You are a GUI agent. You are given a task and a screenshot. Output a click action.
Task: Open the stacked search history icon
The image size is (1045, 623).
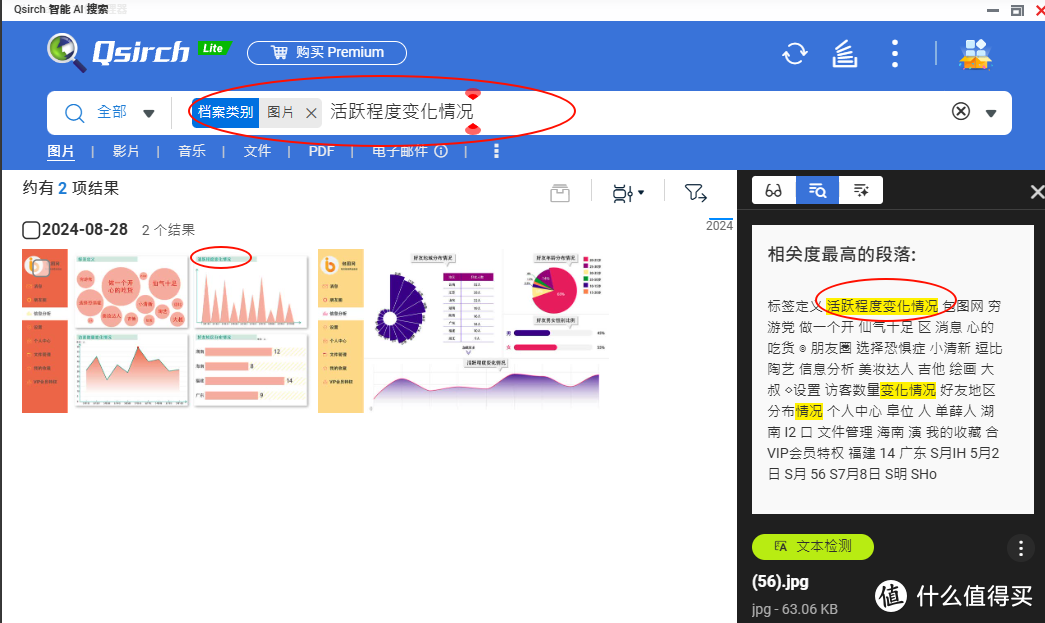(844, 55)
